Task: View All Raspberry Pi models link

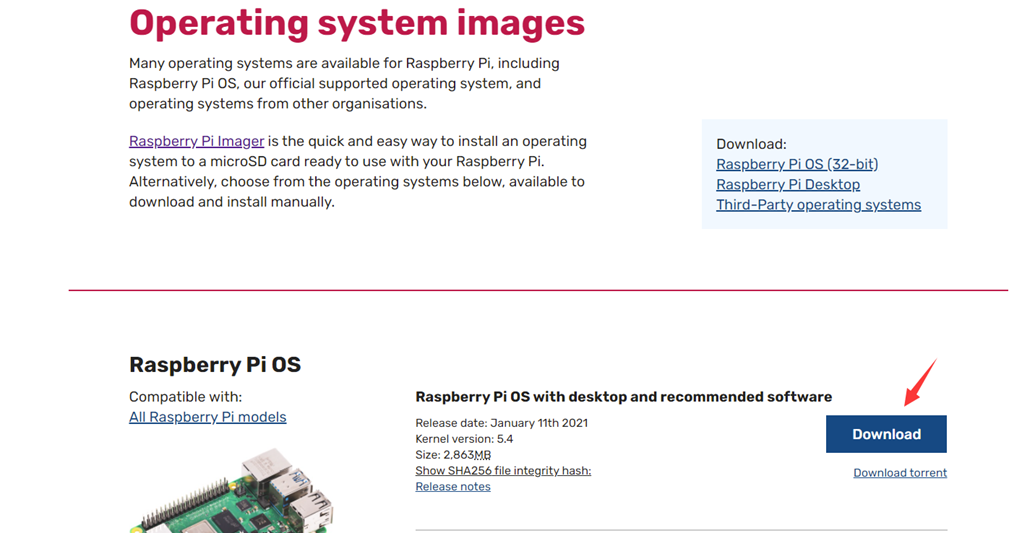Action: pos(207,417)
